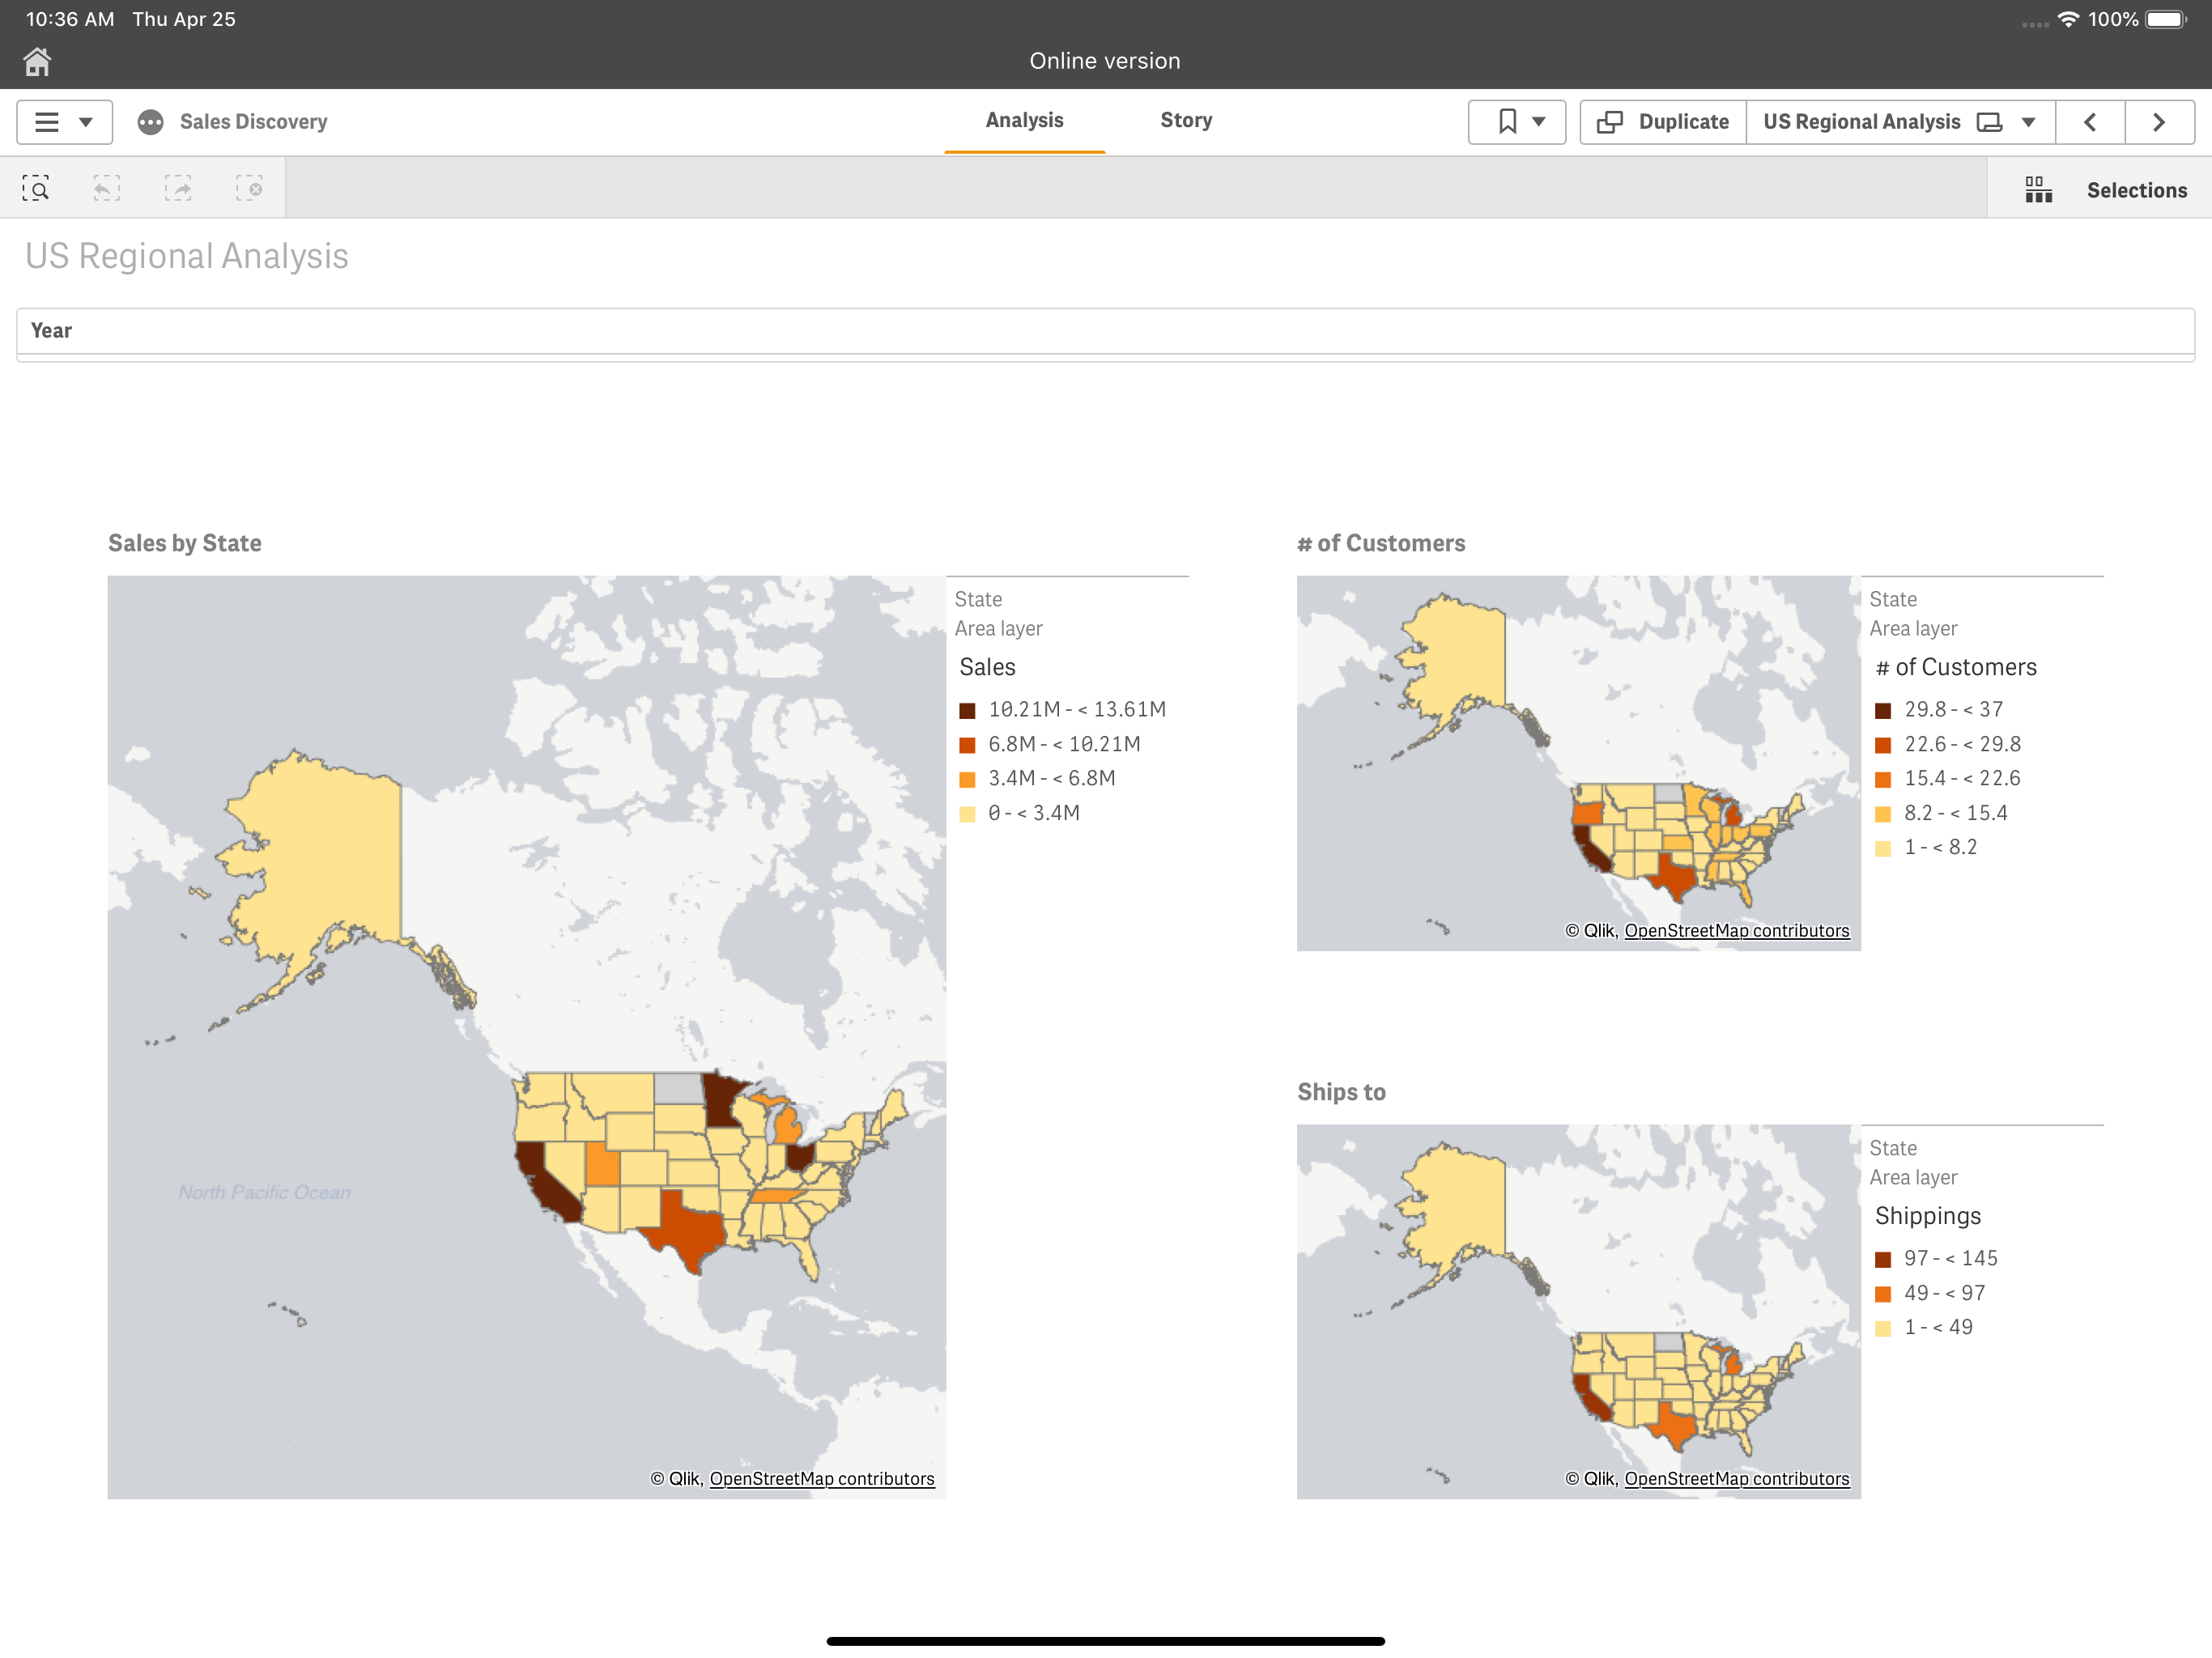Screen dimensions: 2212x1658
Task: Select the 15.4 - < 22.6 legend swatch
Action: coord(1883,780)
